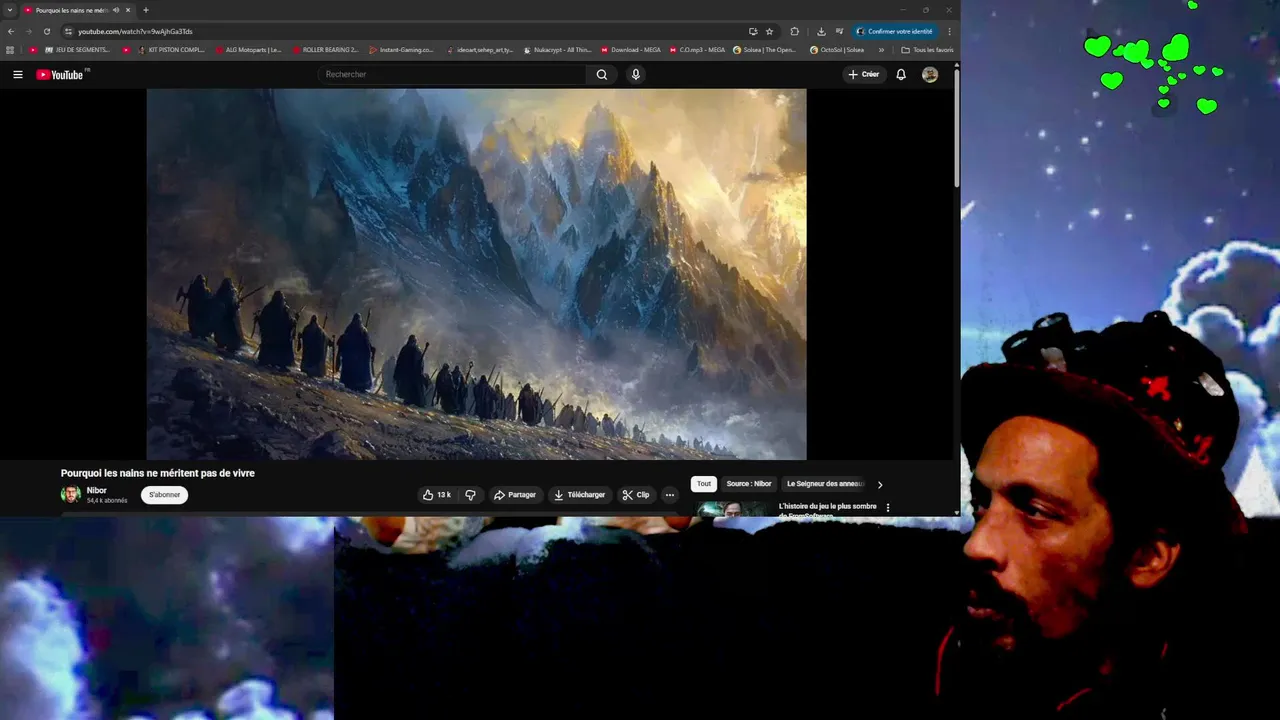Activate voice search microphone
This screenshot has width=1280, height=720.
pos(635,75)
